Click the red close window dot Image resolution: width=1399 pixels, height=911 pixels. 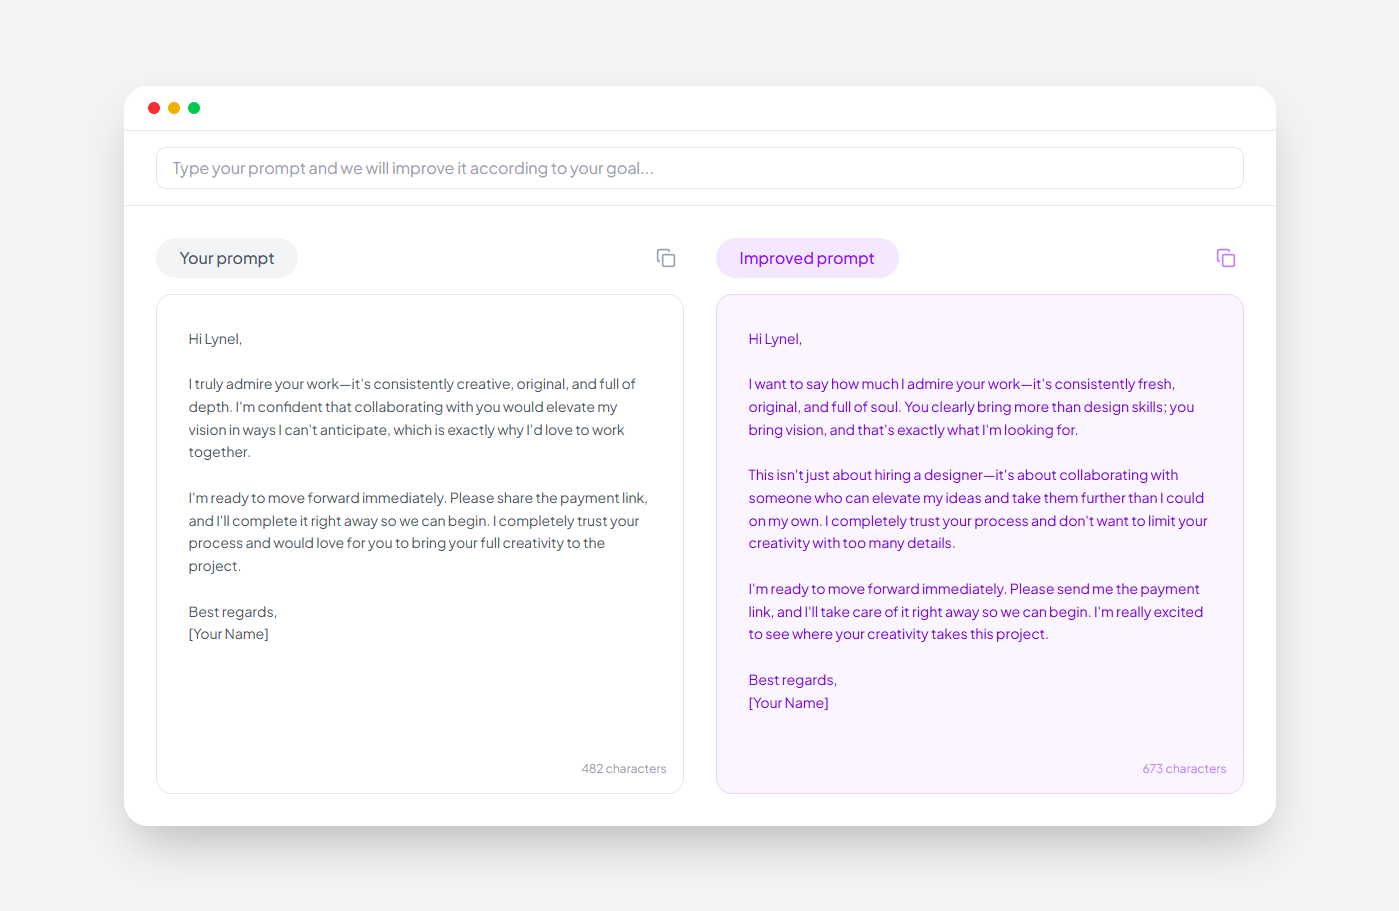[x=154, y=108]
